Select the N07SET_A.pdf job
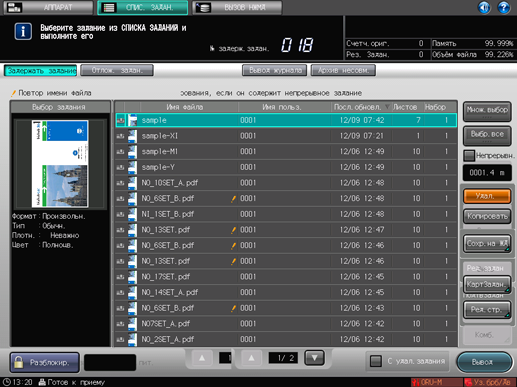The height and width of the screenshot is (387, 517). coord(286,324)
